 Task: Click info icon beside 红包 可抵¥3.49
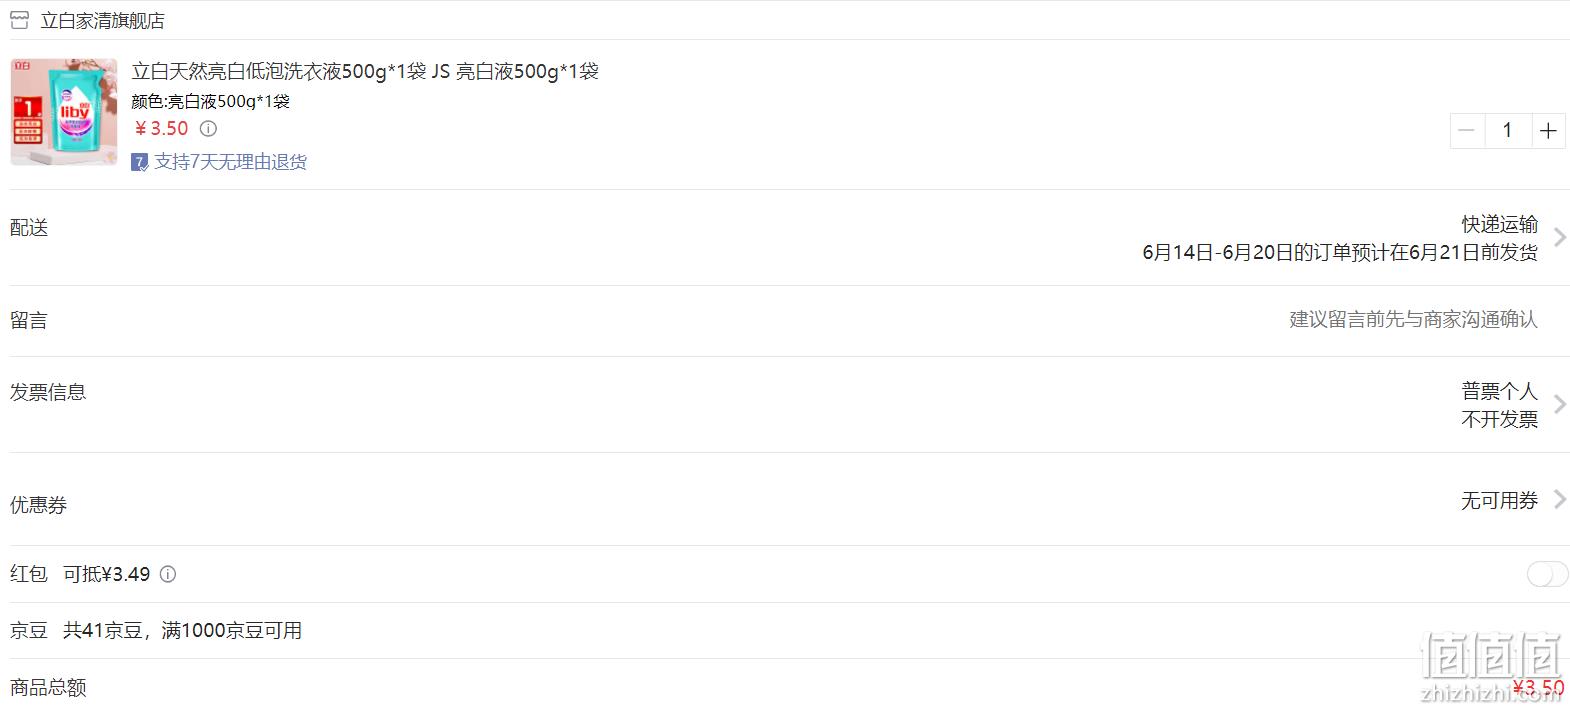click(168, 574)
